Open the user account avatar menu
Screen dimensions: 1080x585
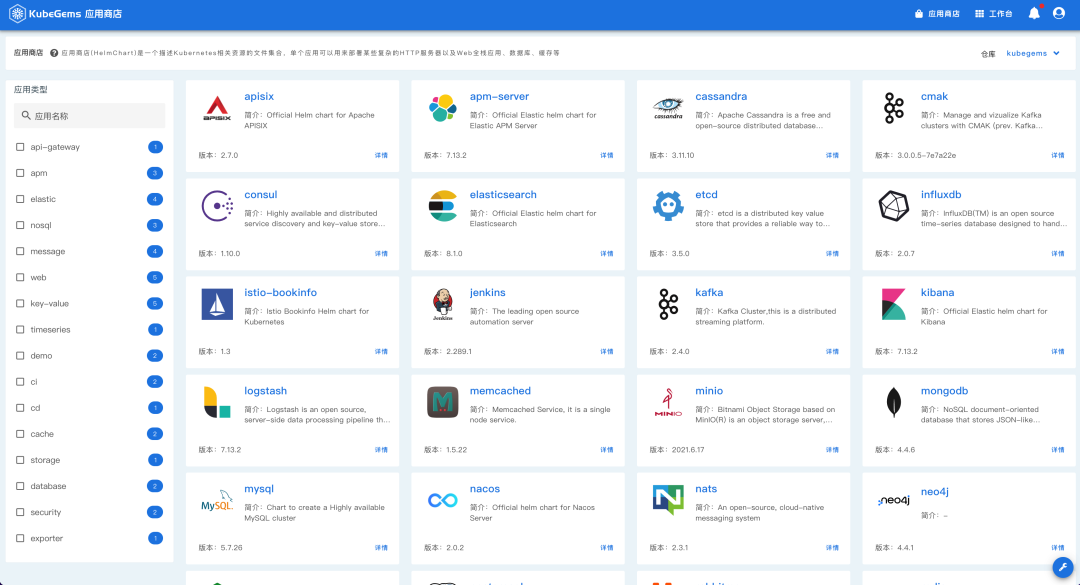pyautogui.click(x=1059, y=13)
